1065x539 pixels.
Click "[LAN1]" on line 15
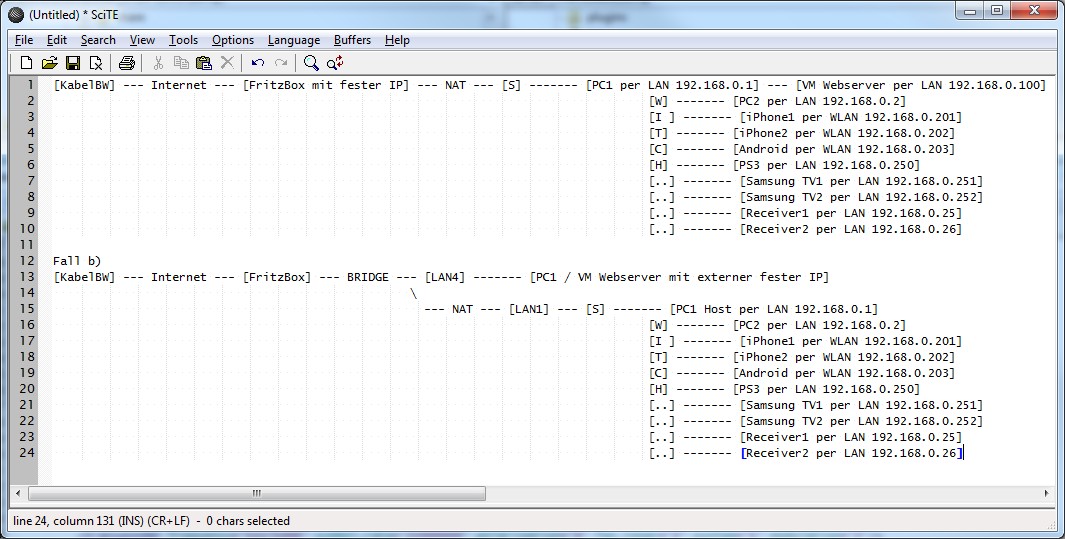(x=529, y=309)
